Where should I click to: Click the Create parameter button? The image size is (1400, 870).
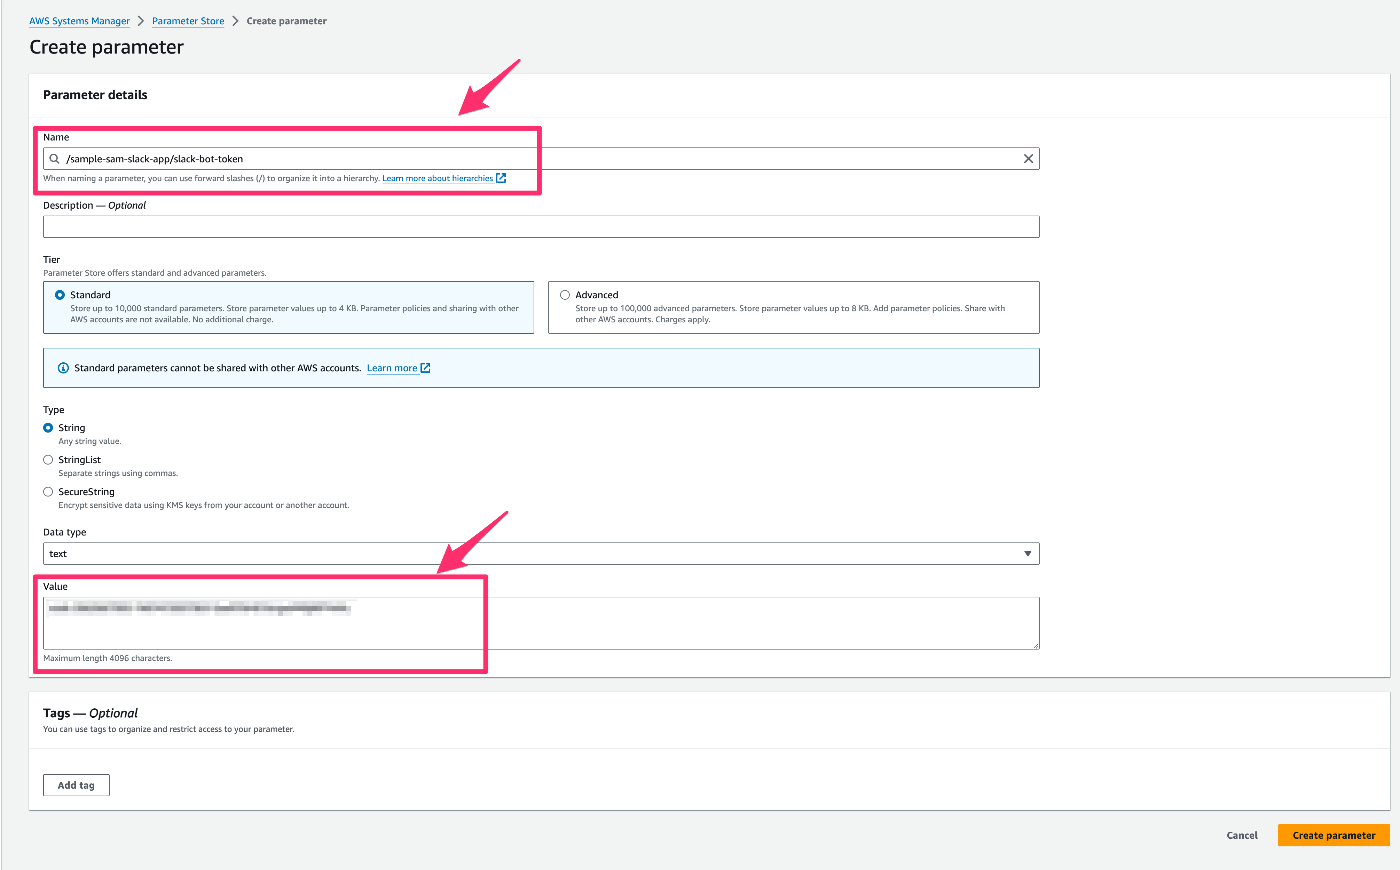pyautogui.click(x=1334, y=835)
